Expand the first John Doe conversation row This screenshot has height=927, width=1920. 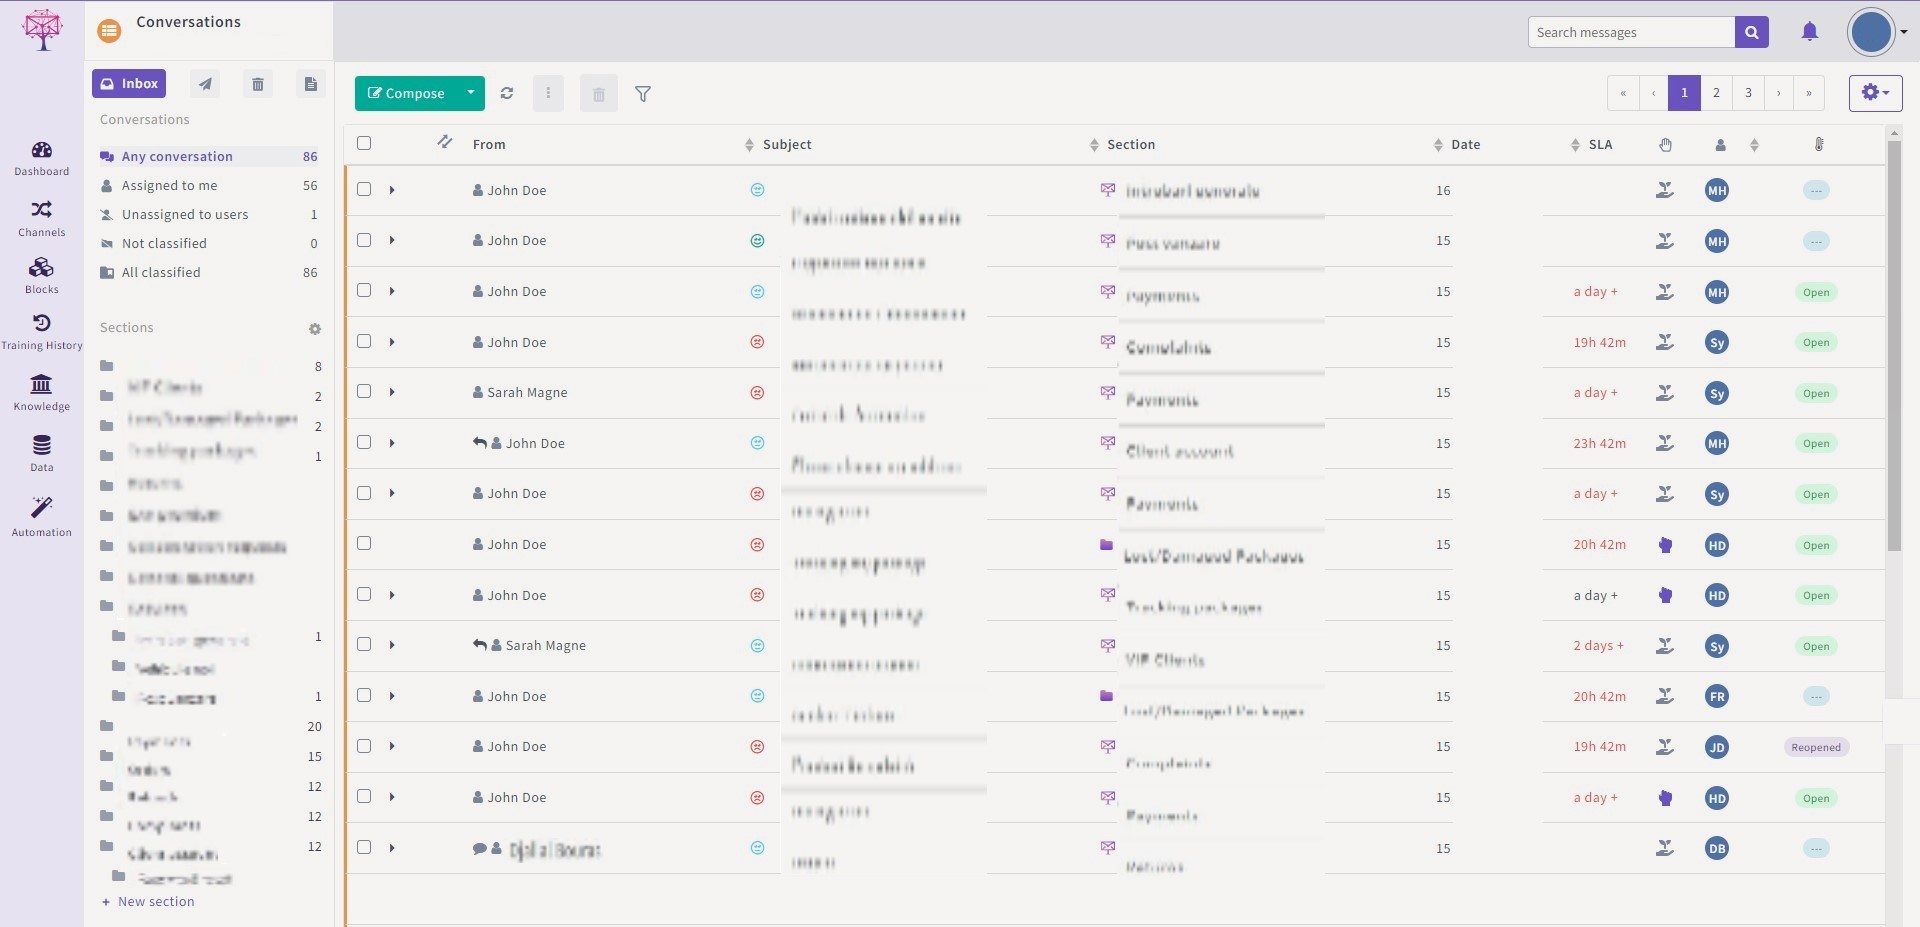click(392, 190)
